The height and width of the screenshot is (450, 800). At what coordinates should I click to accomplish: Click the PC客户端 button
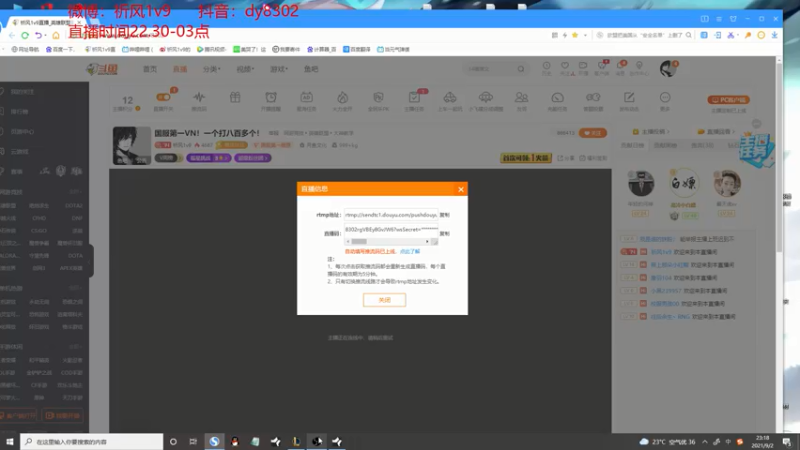(x=728, y=100)
